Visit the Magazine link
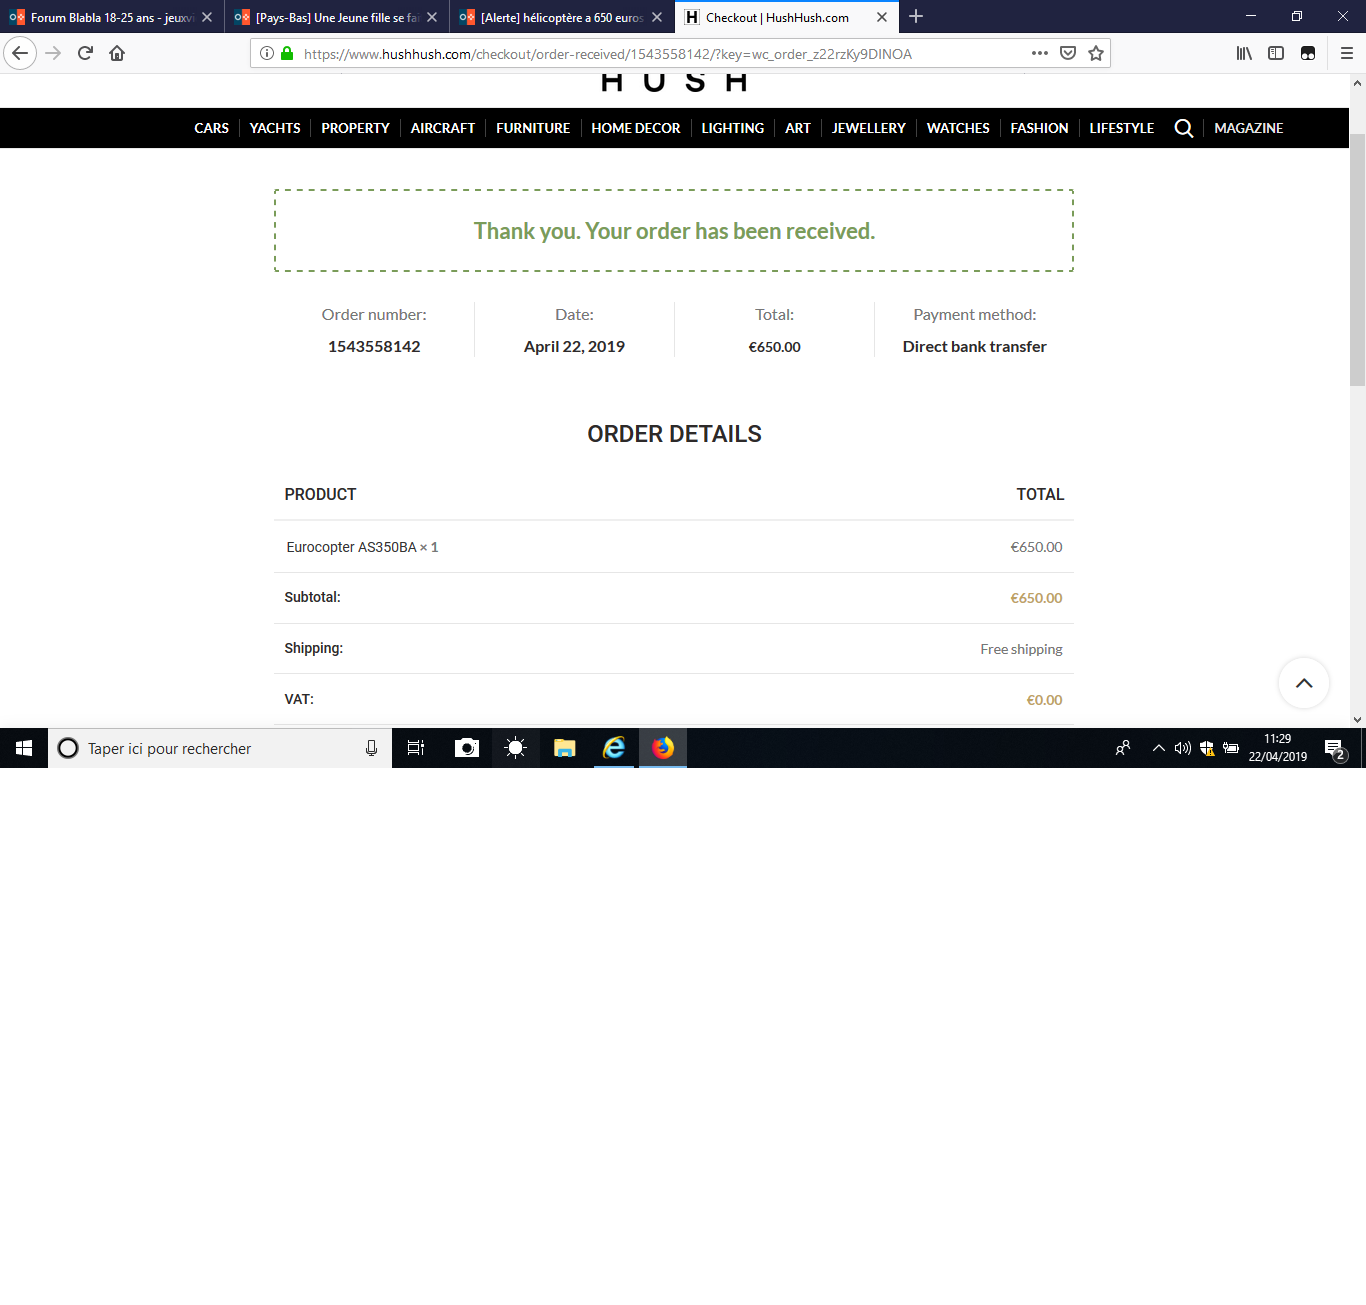This screenshot has width=1366, height=1305. coord(1249,128)
